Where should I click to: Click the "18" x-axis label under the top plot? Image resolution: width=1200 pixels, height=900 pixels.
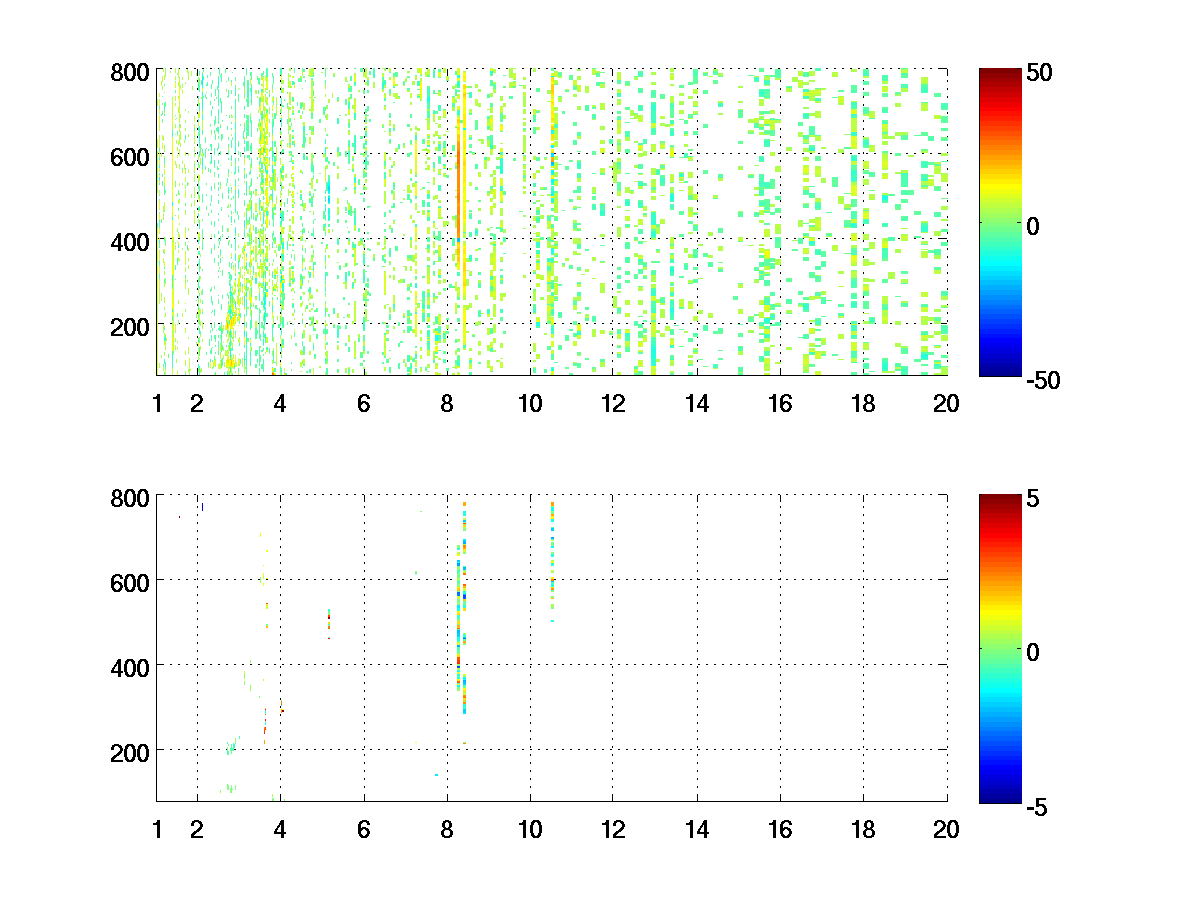click(x=863, y=404)
